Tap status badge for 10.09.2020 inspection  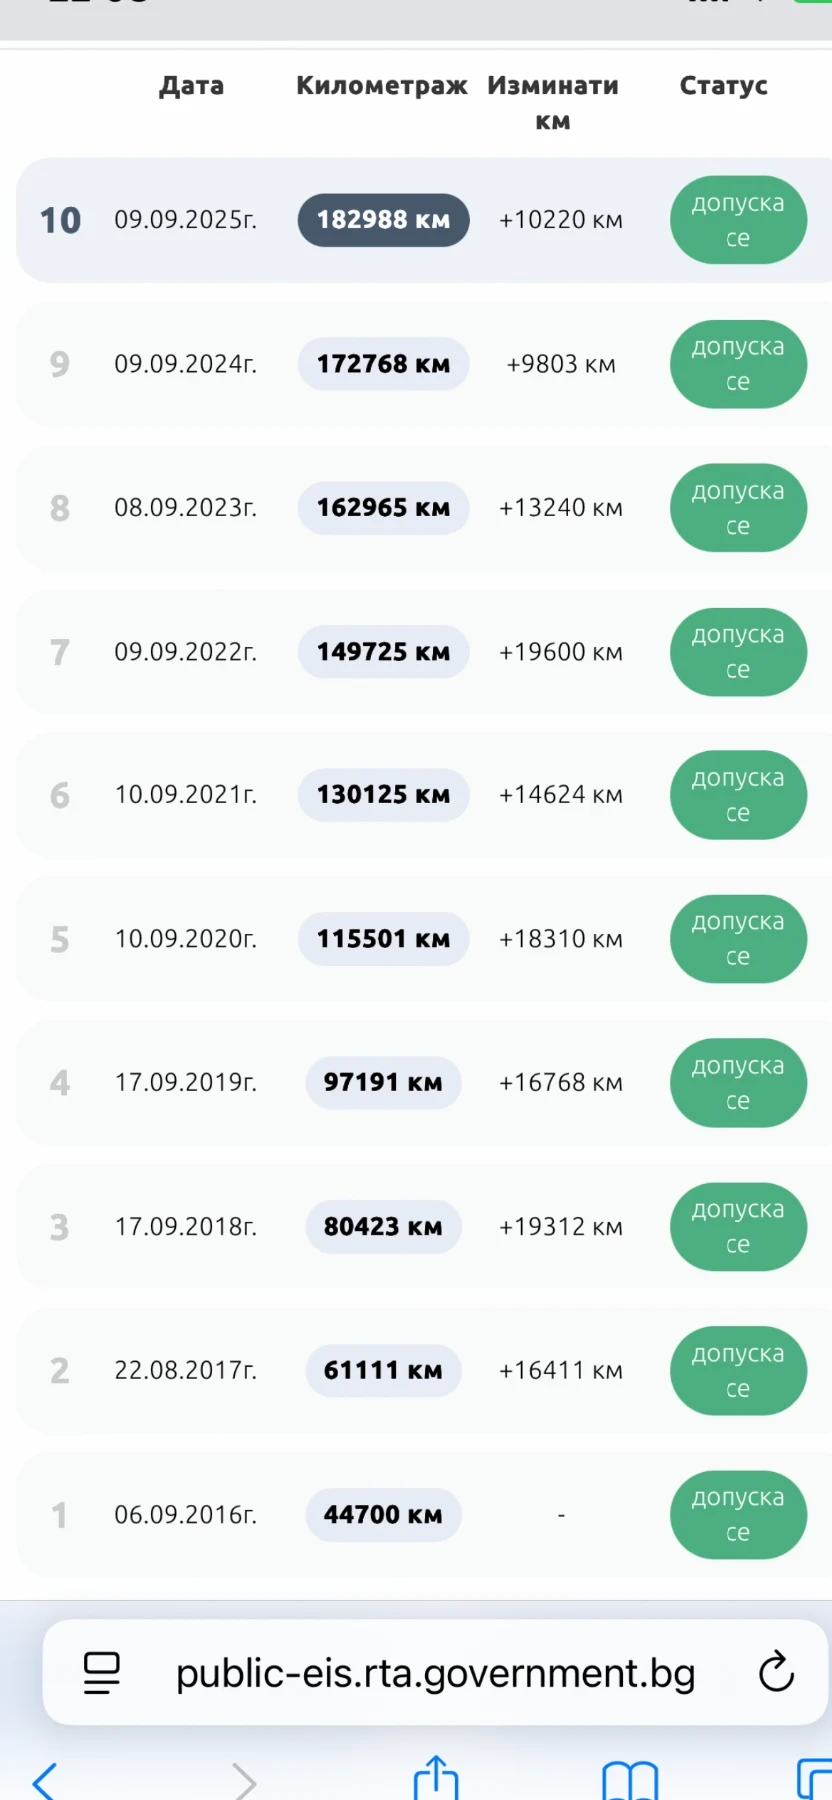coord(738,939)
